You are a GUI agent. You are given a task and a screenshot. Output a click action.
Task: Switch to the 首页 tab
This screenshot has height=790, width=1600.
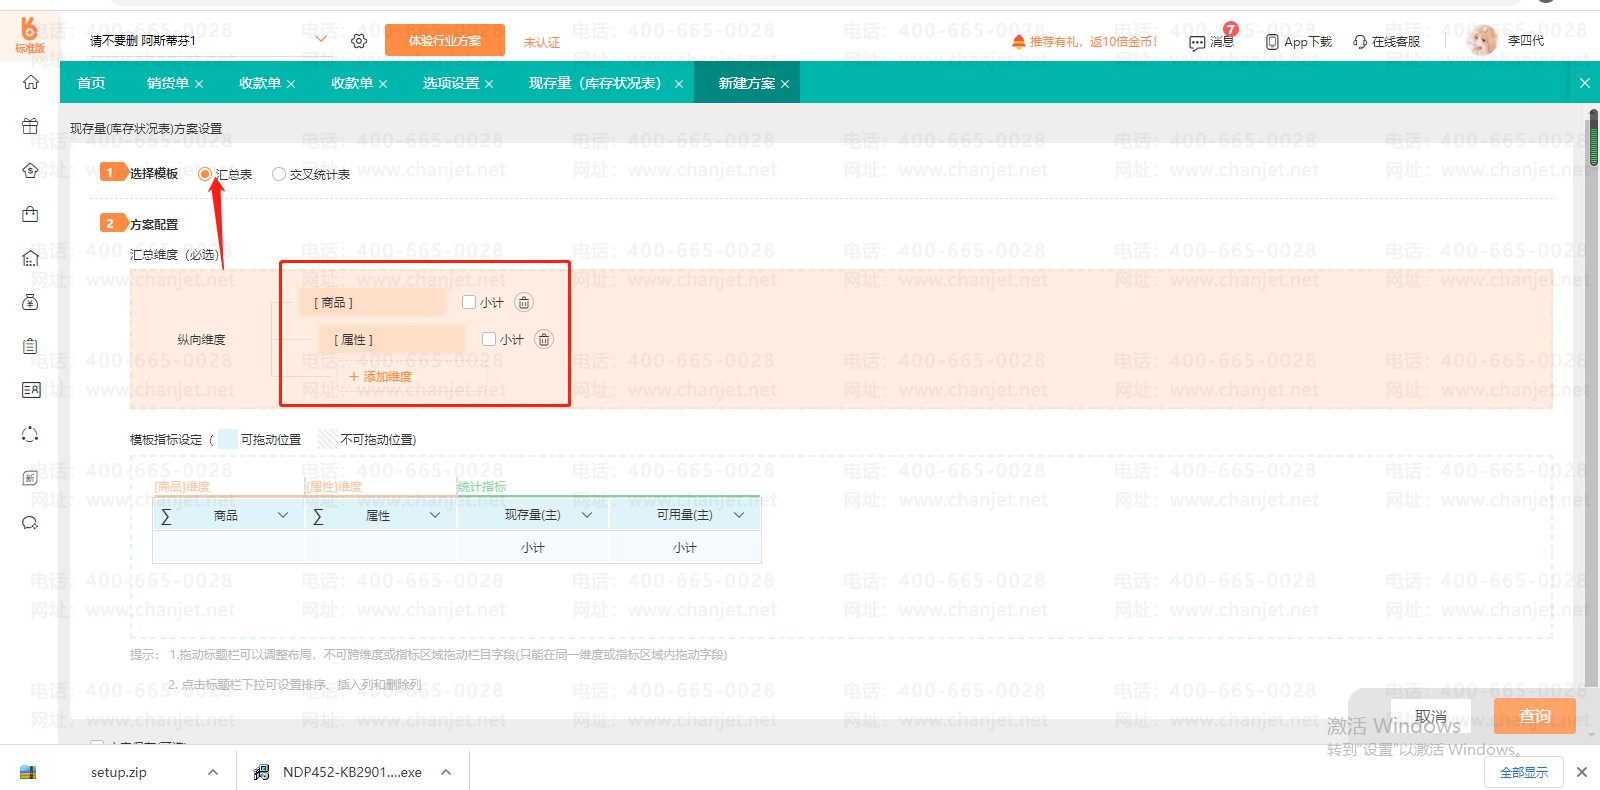[x=91, y=83]
